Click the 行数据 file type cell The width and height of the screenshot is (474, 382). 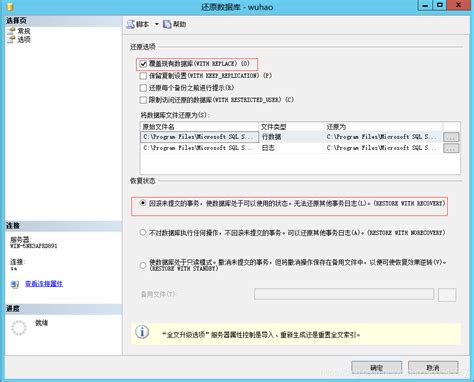coord(291,137)
